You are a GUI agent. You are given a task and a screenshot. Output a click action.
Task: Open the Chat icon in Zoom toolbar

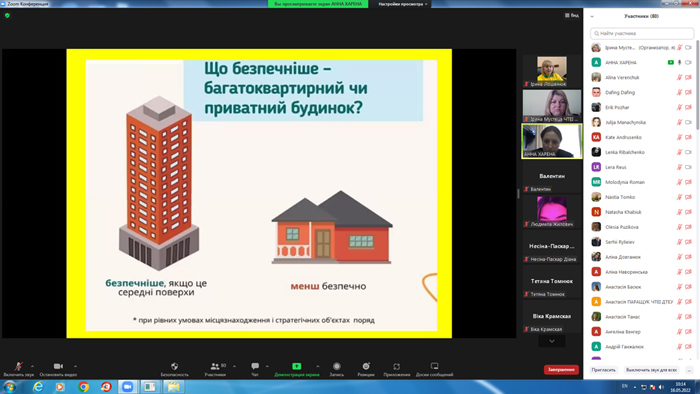(x=255, y=366)
